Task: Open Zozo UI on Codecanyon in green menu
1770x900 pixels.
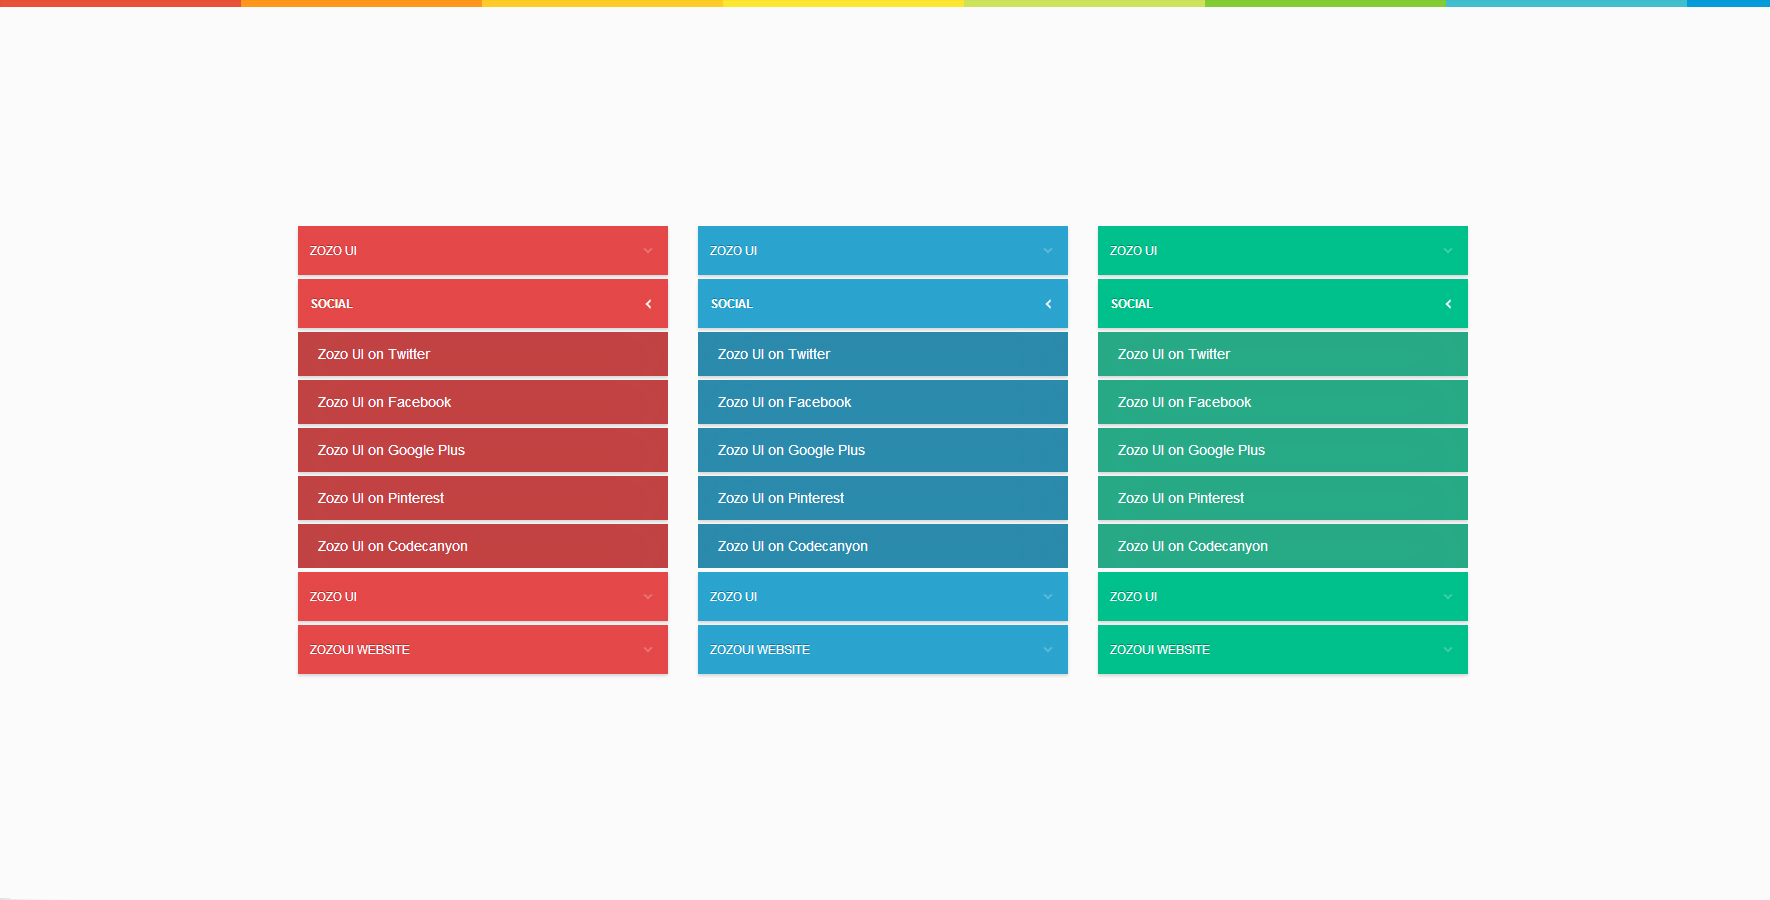Action: coord(1283,546)
